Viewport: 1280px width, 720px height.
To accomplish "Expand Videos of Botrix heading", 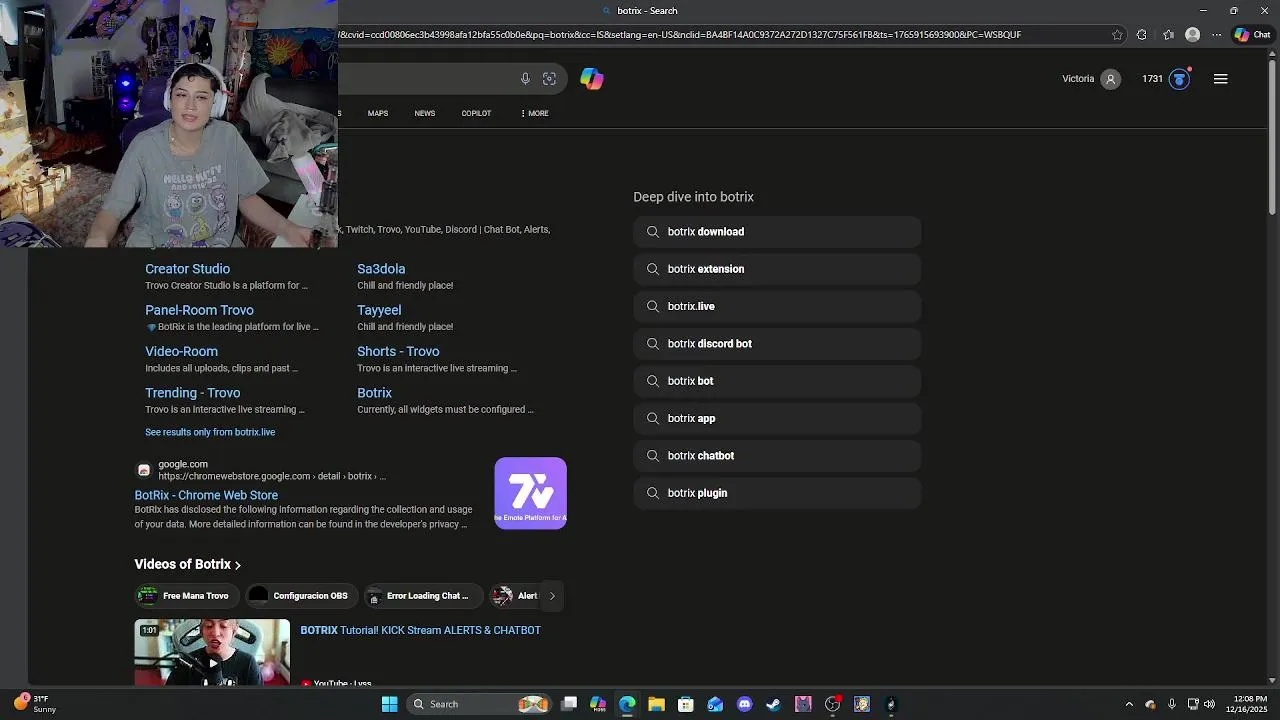I will pyautogui.click(x=188, y=564).
